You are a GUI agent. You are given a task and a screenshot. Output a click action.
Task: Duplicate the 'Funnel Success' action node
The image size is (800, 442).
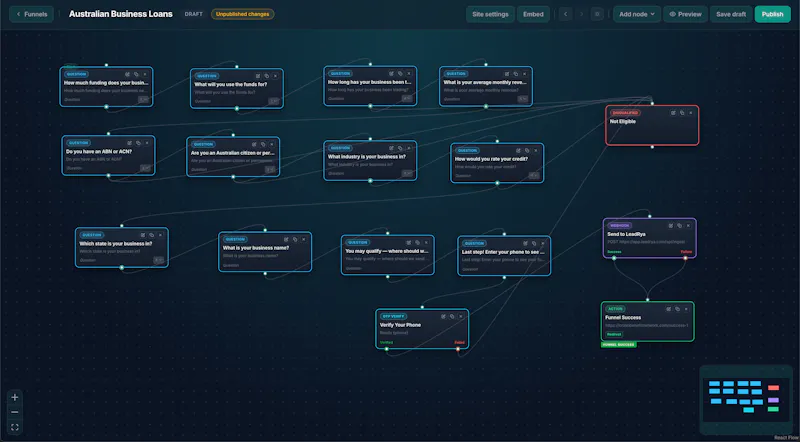[677, 309]
